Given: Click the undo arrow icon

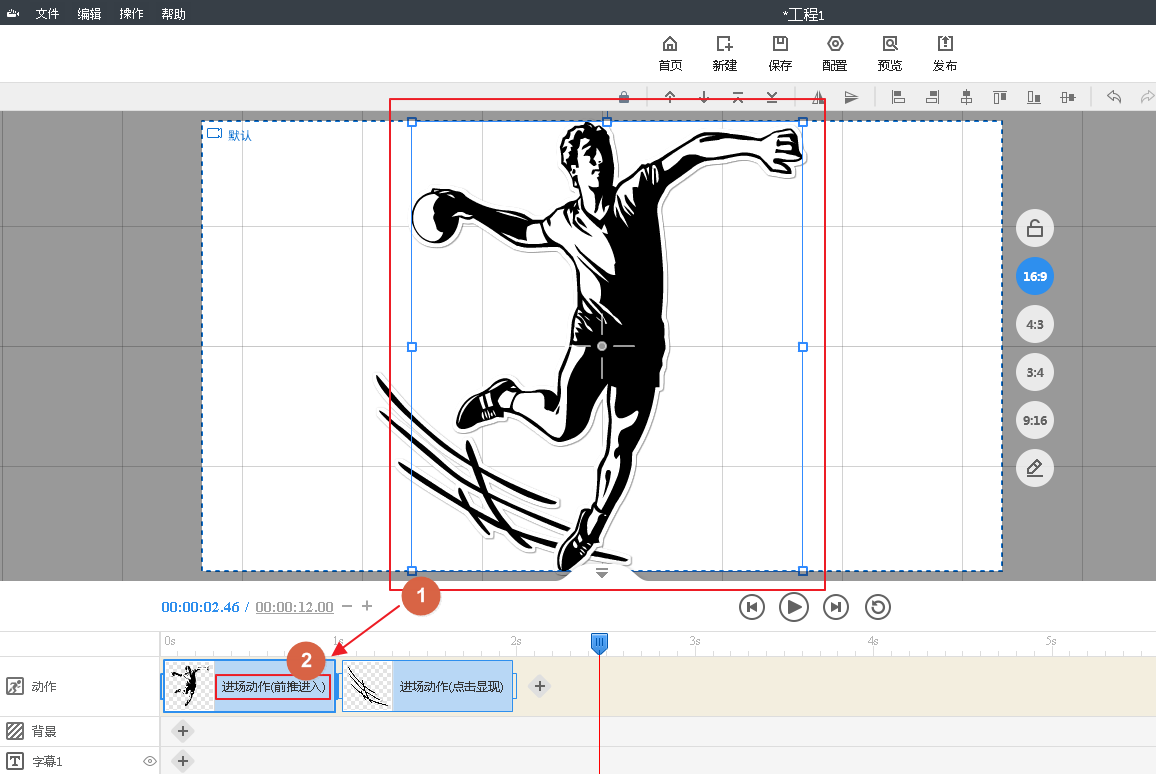Looking at the screenshot, I should point(1114,97).
